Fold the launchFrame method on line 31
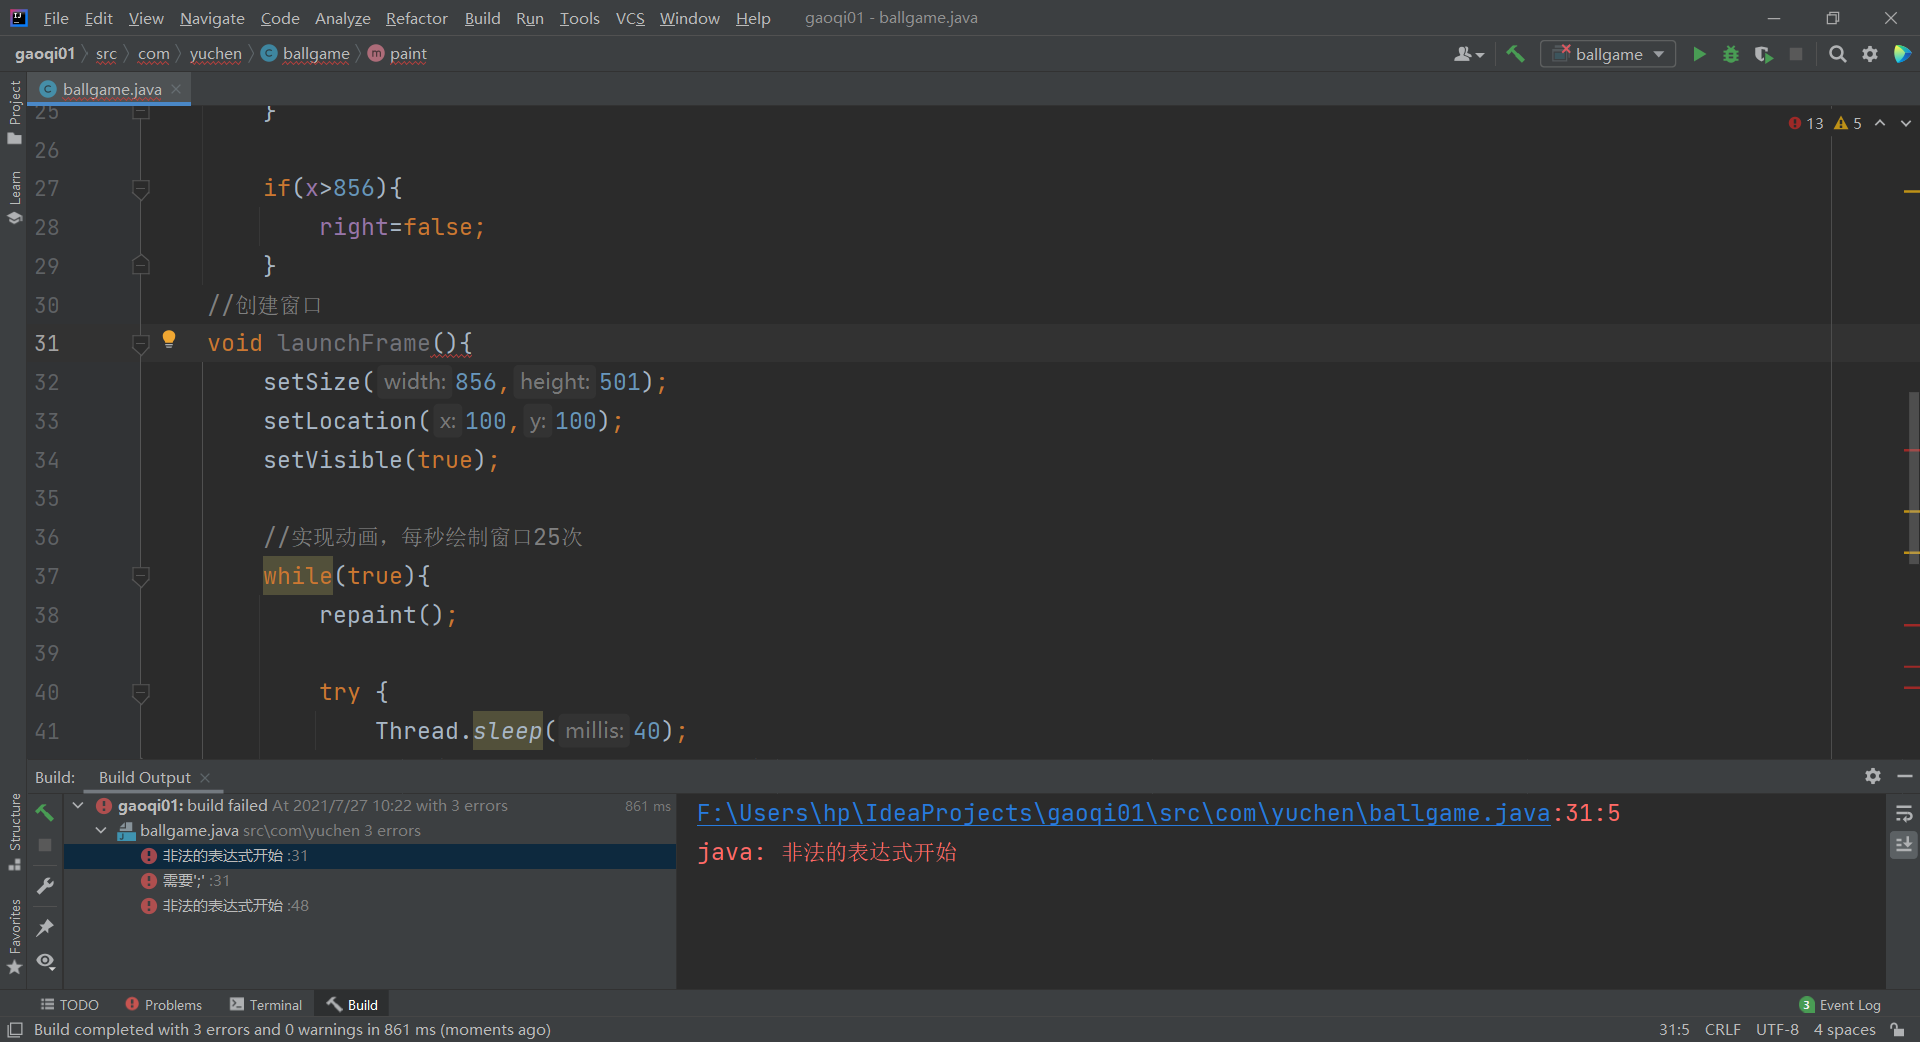This screenshot has height=1042, width=1920. [x=141, y=343]
